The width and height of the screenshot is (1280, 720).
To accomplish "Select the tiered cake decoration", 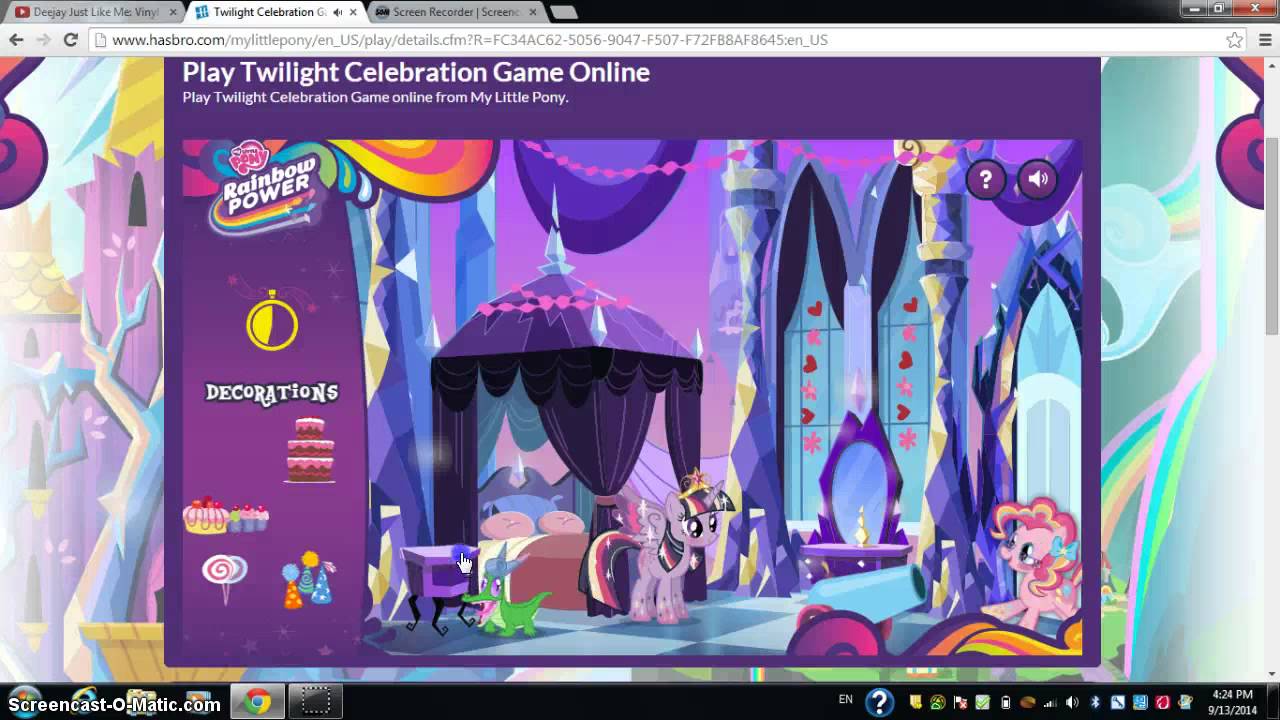I will point(310,450).
